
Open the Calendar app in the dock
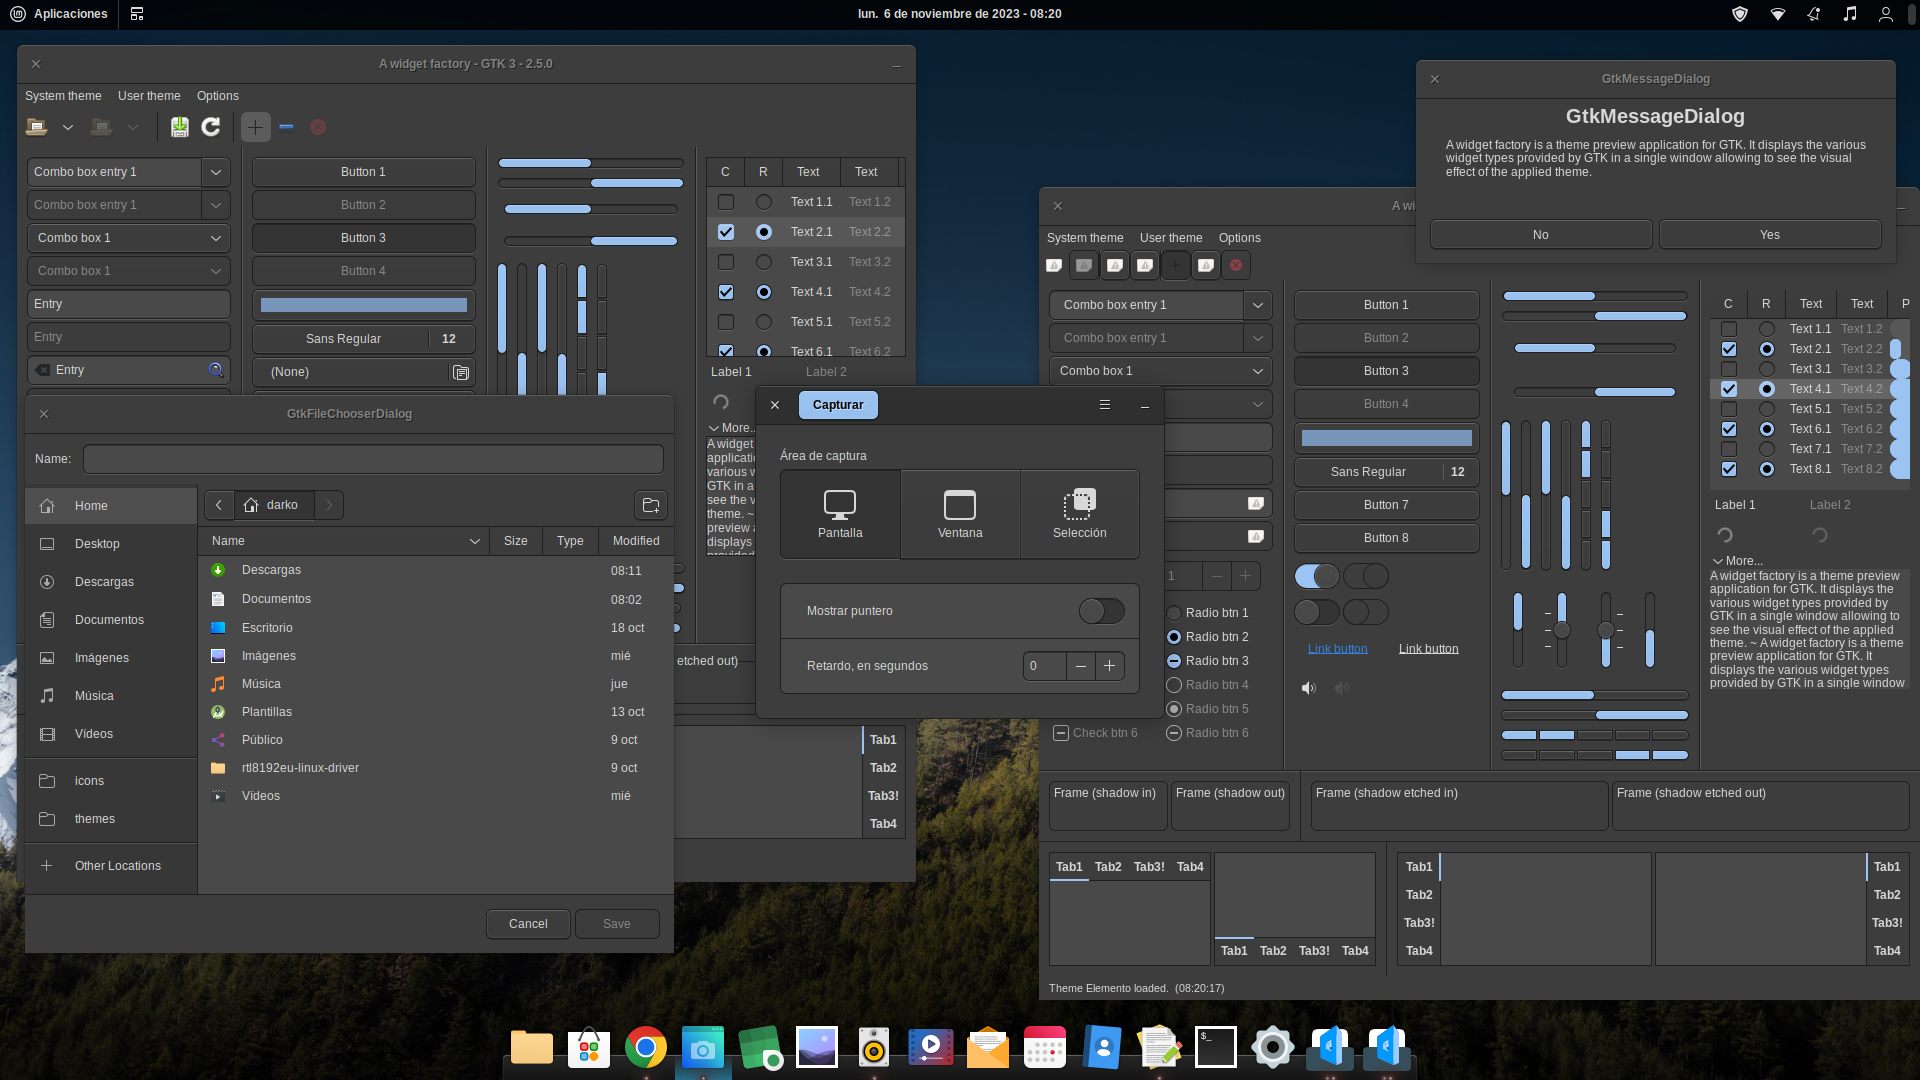click(x=1045, y=1047)
